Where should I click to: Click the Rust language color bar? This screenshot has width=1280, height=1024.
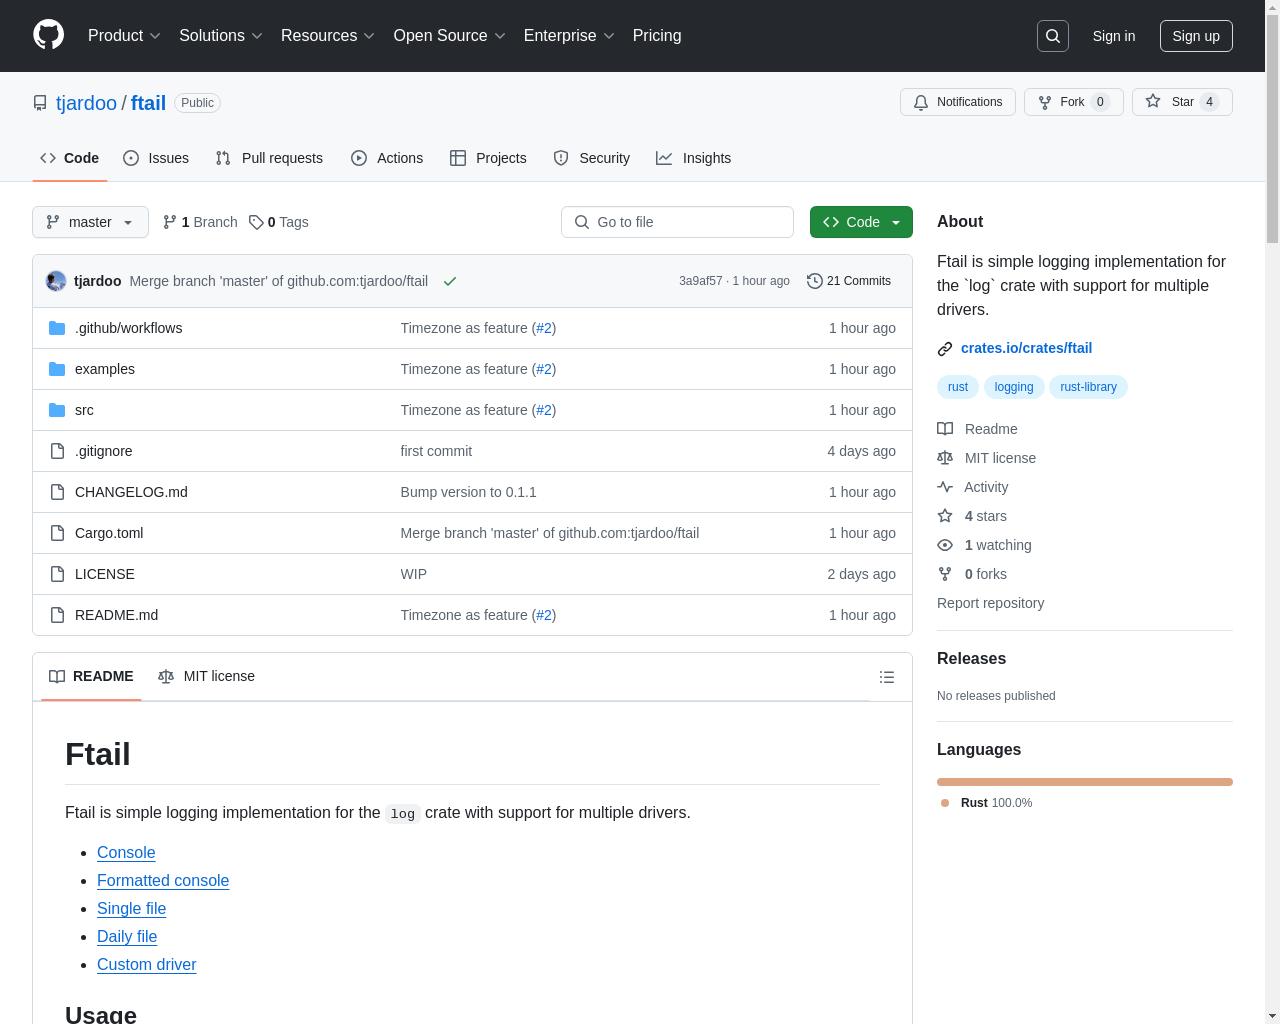(1084, 782)
